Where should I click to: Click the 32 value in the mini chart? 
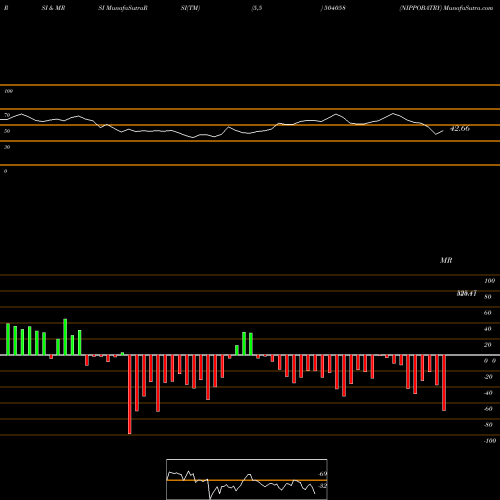(x=323, y=486)
